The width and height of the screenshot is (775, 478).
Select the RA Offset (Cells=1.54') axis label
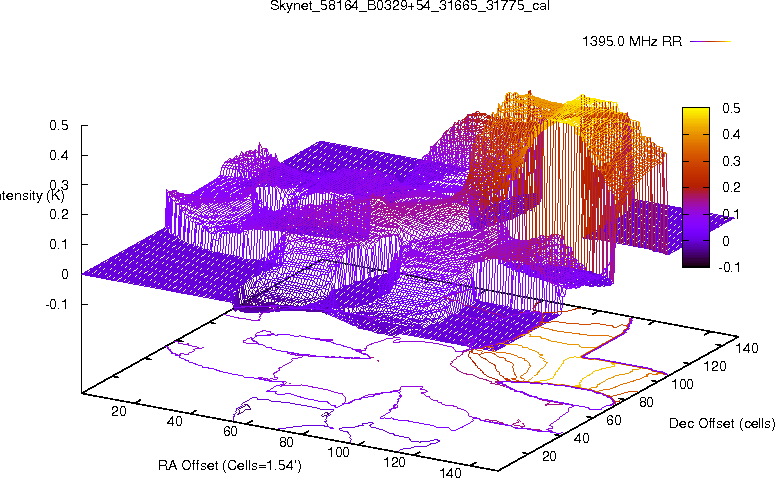click(230, 465)
